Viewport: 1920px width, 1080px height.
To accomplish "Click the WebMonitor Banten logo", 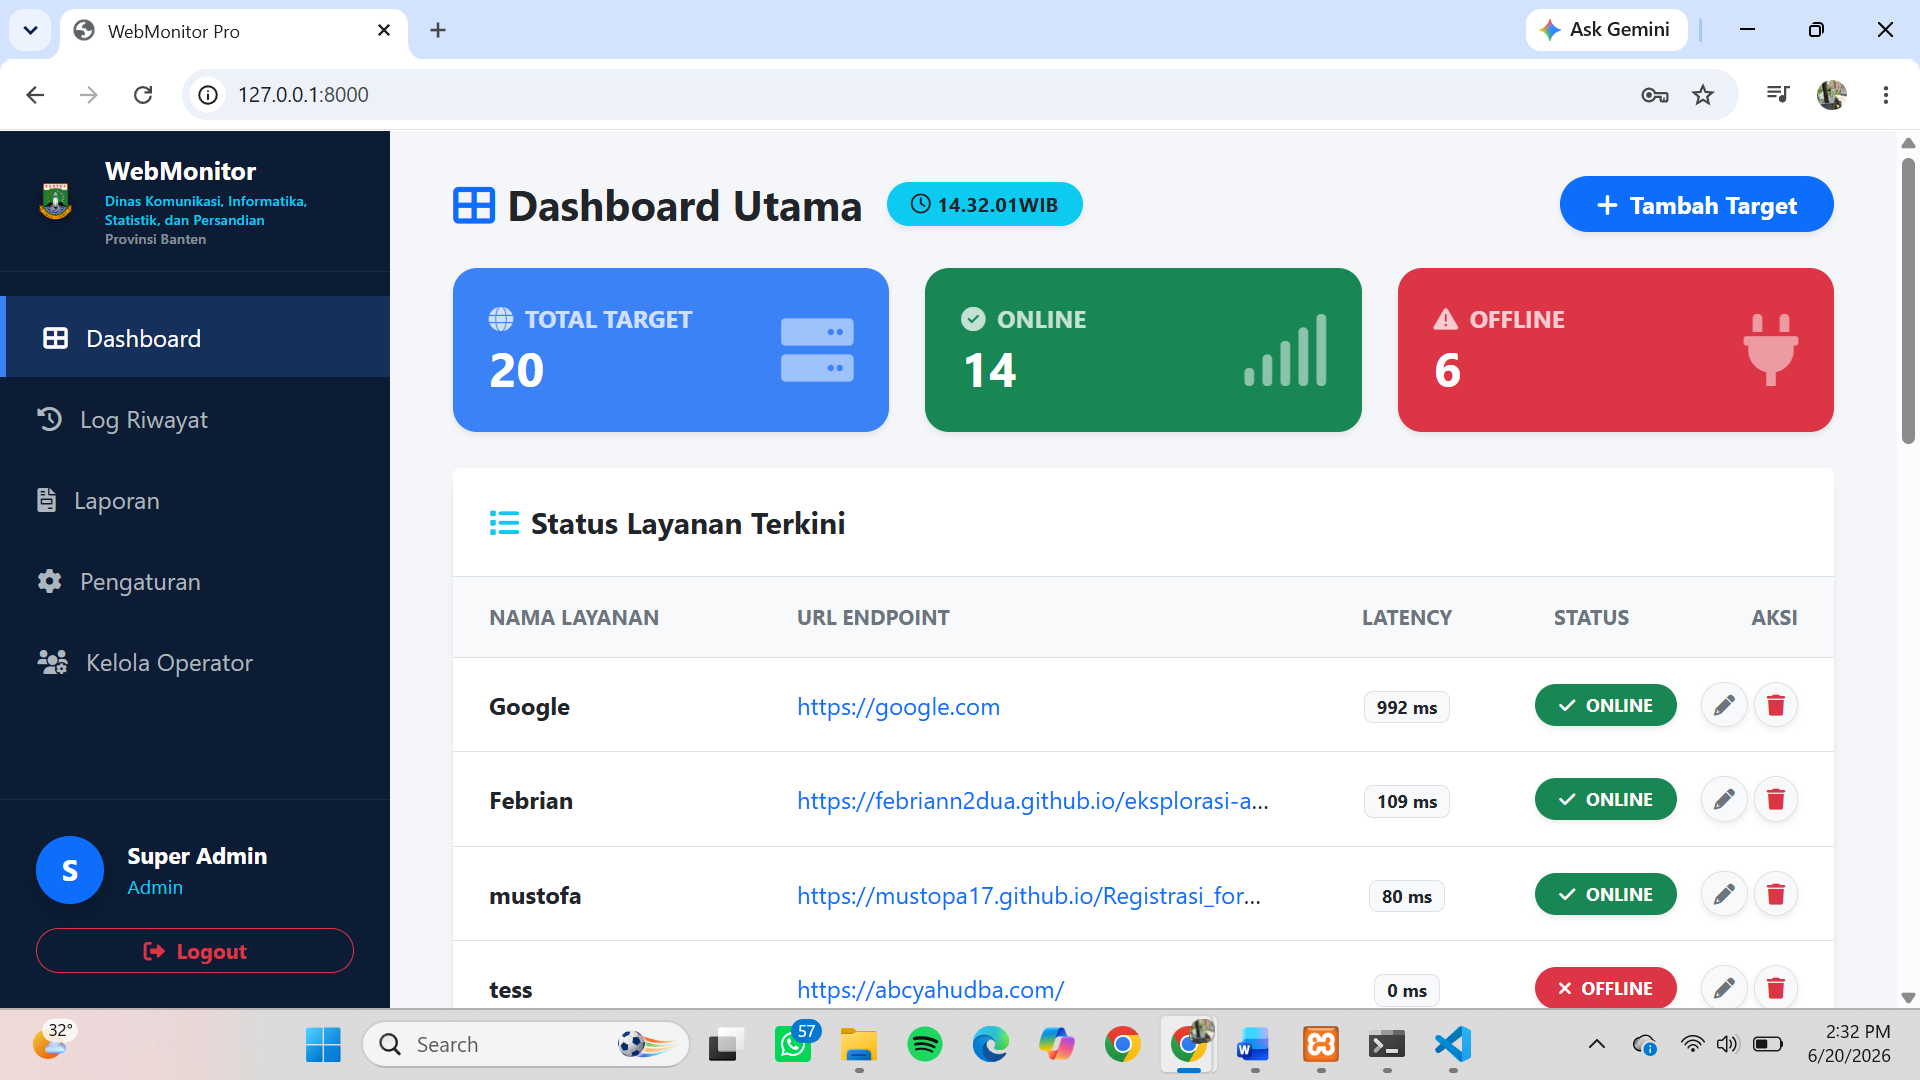I will click(55, 201).
